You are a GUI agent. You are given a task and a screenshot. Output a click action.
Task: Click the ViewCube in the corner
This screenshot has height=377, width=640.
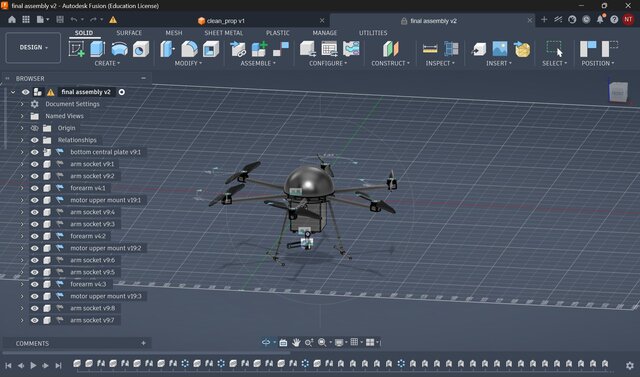click(x=618, y=93)
